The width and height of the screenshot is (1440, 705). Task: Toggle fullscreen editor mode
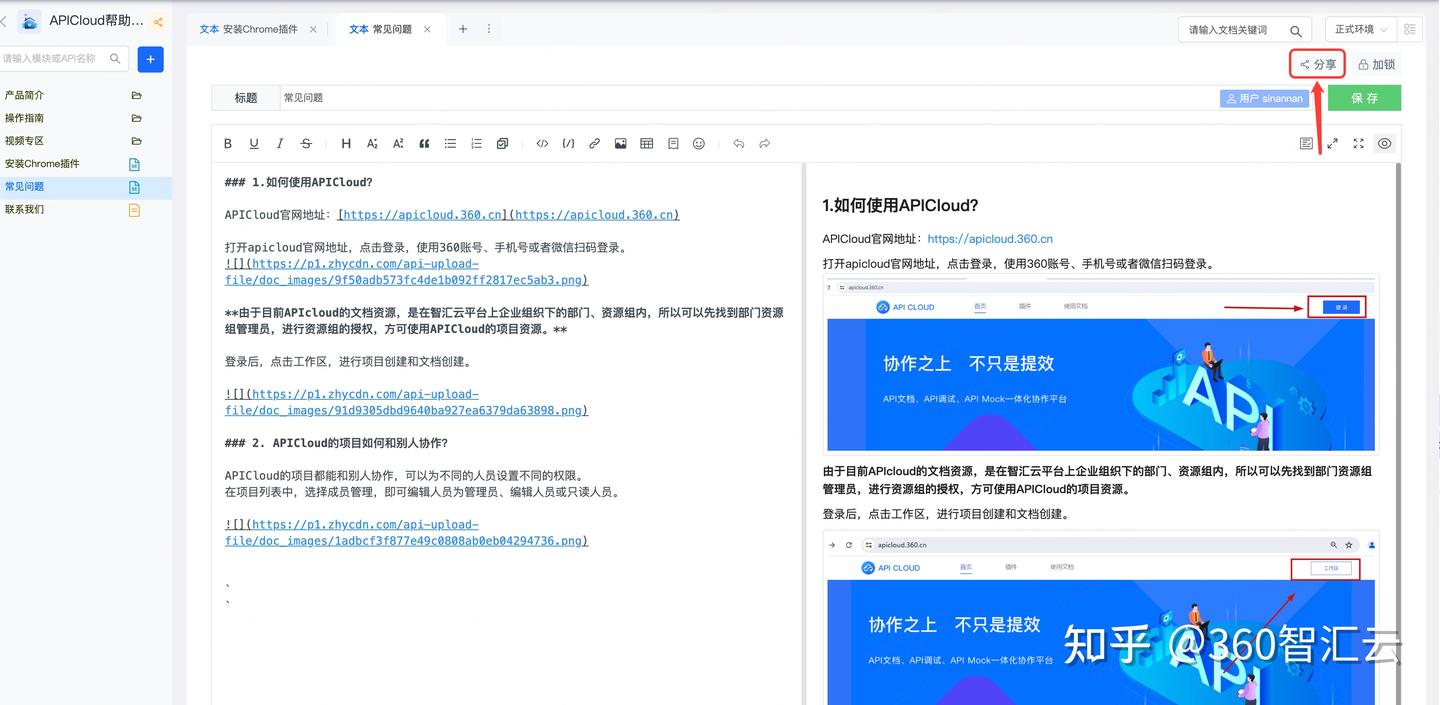point(1358,144)
